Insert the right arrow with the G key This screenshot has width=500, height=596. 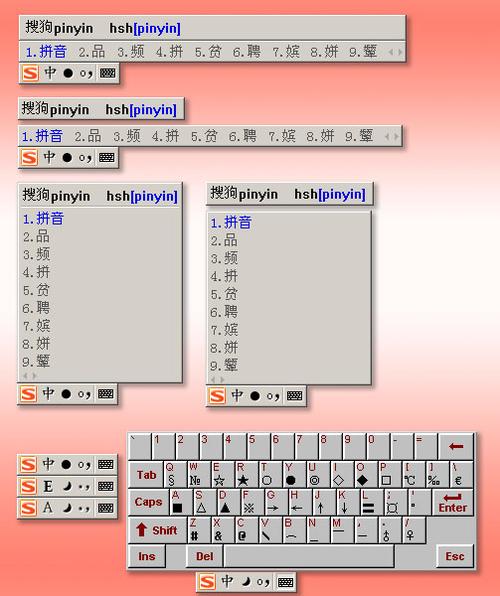point(276,502)
